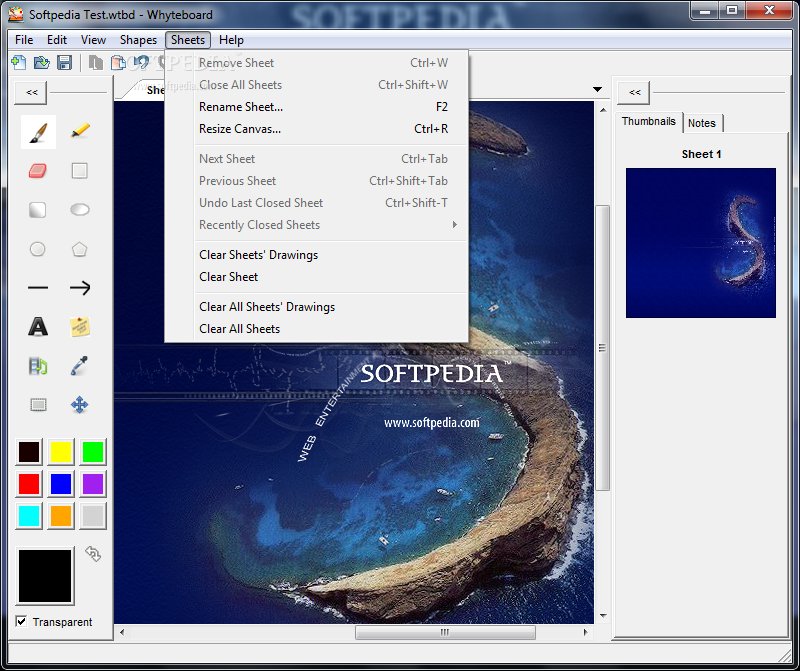800x671 pixels.
Task: Open the sheet tabs dropdown arrow
Action: tap(597, 89)
